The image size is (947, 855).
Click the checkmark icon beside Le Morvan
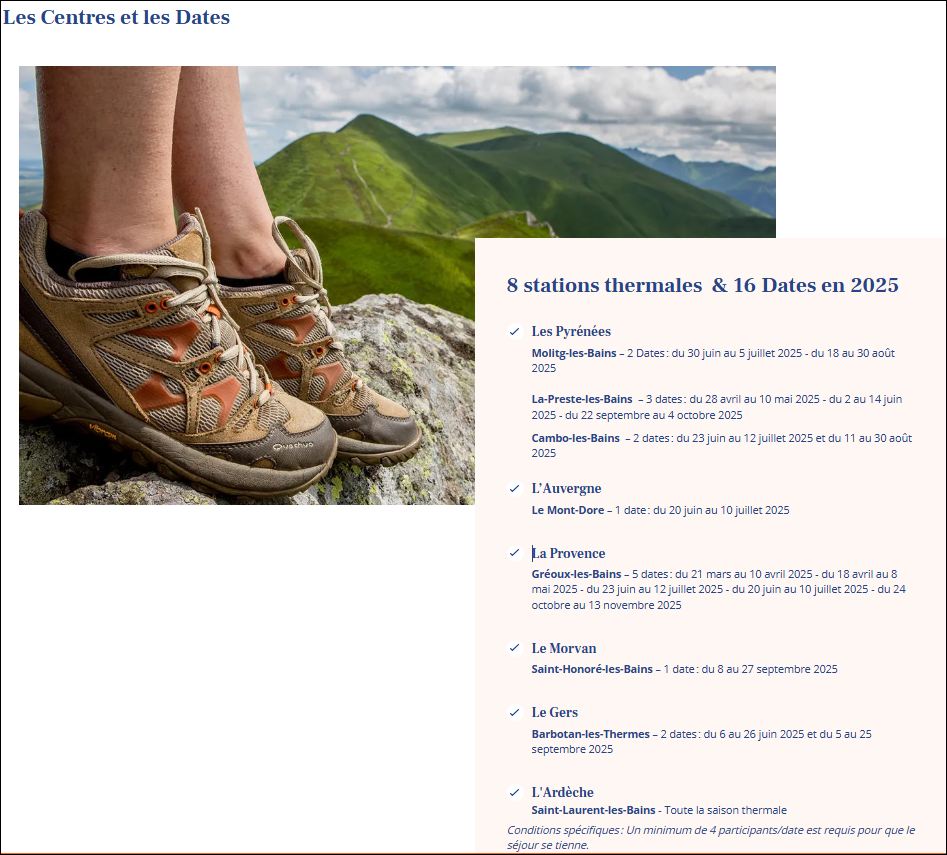515,648
